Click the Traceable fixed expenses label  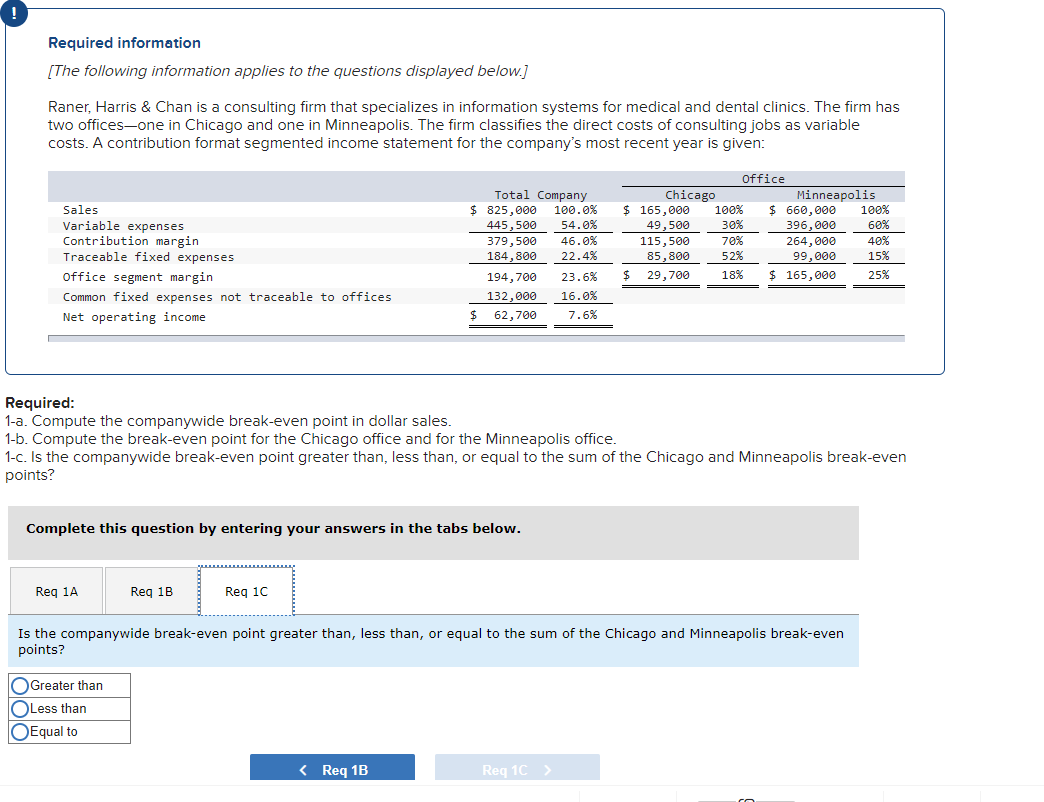point(148,257)
